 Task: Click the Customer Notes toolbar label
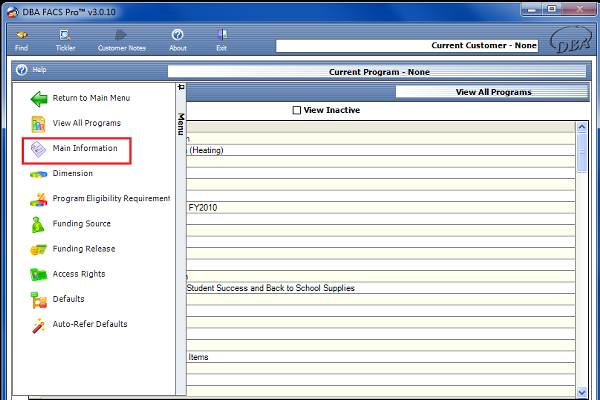coord(122,48)
